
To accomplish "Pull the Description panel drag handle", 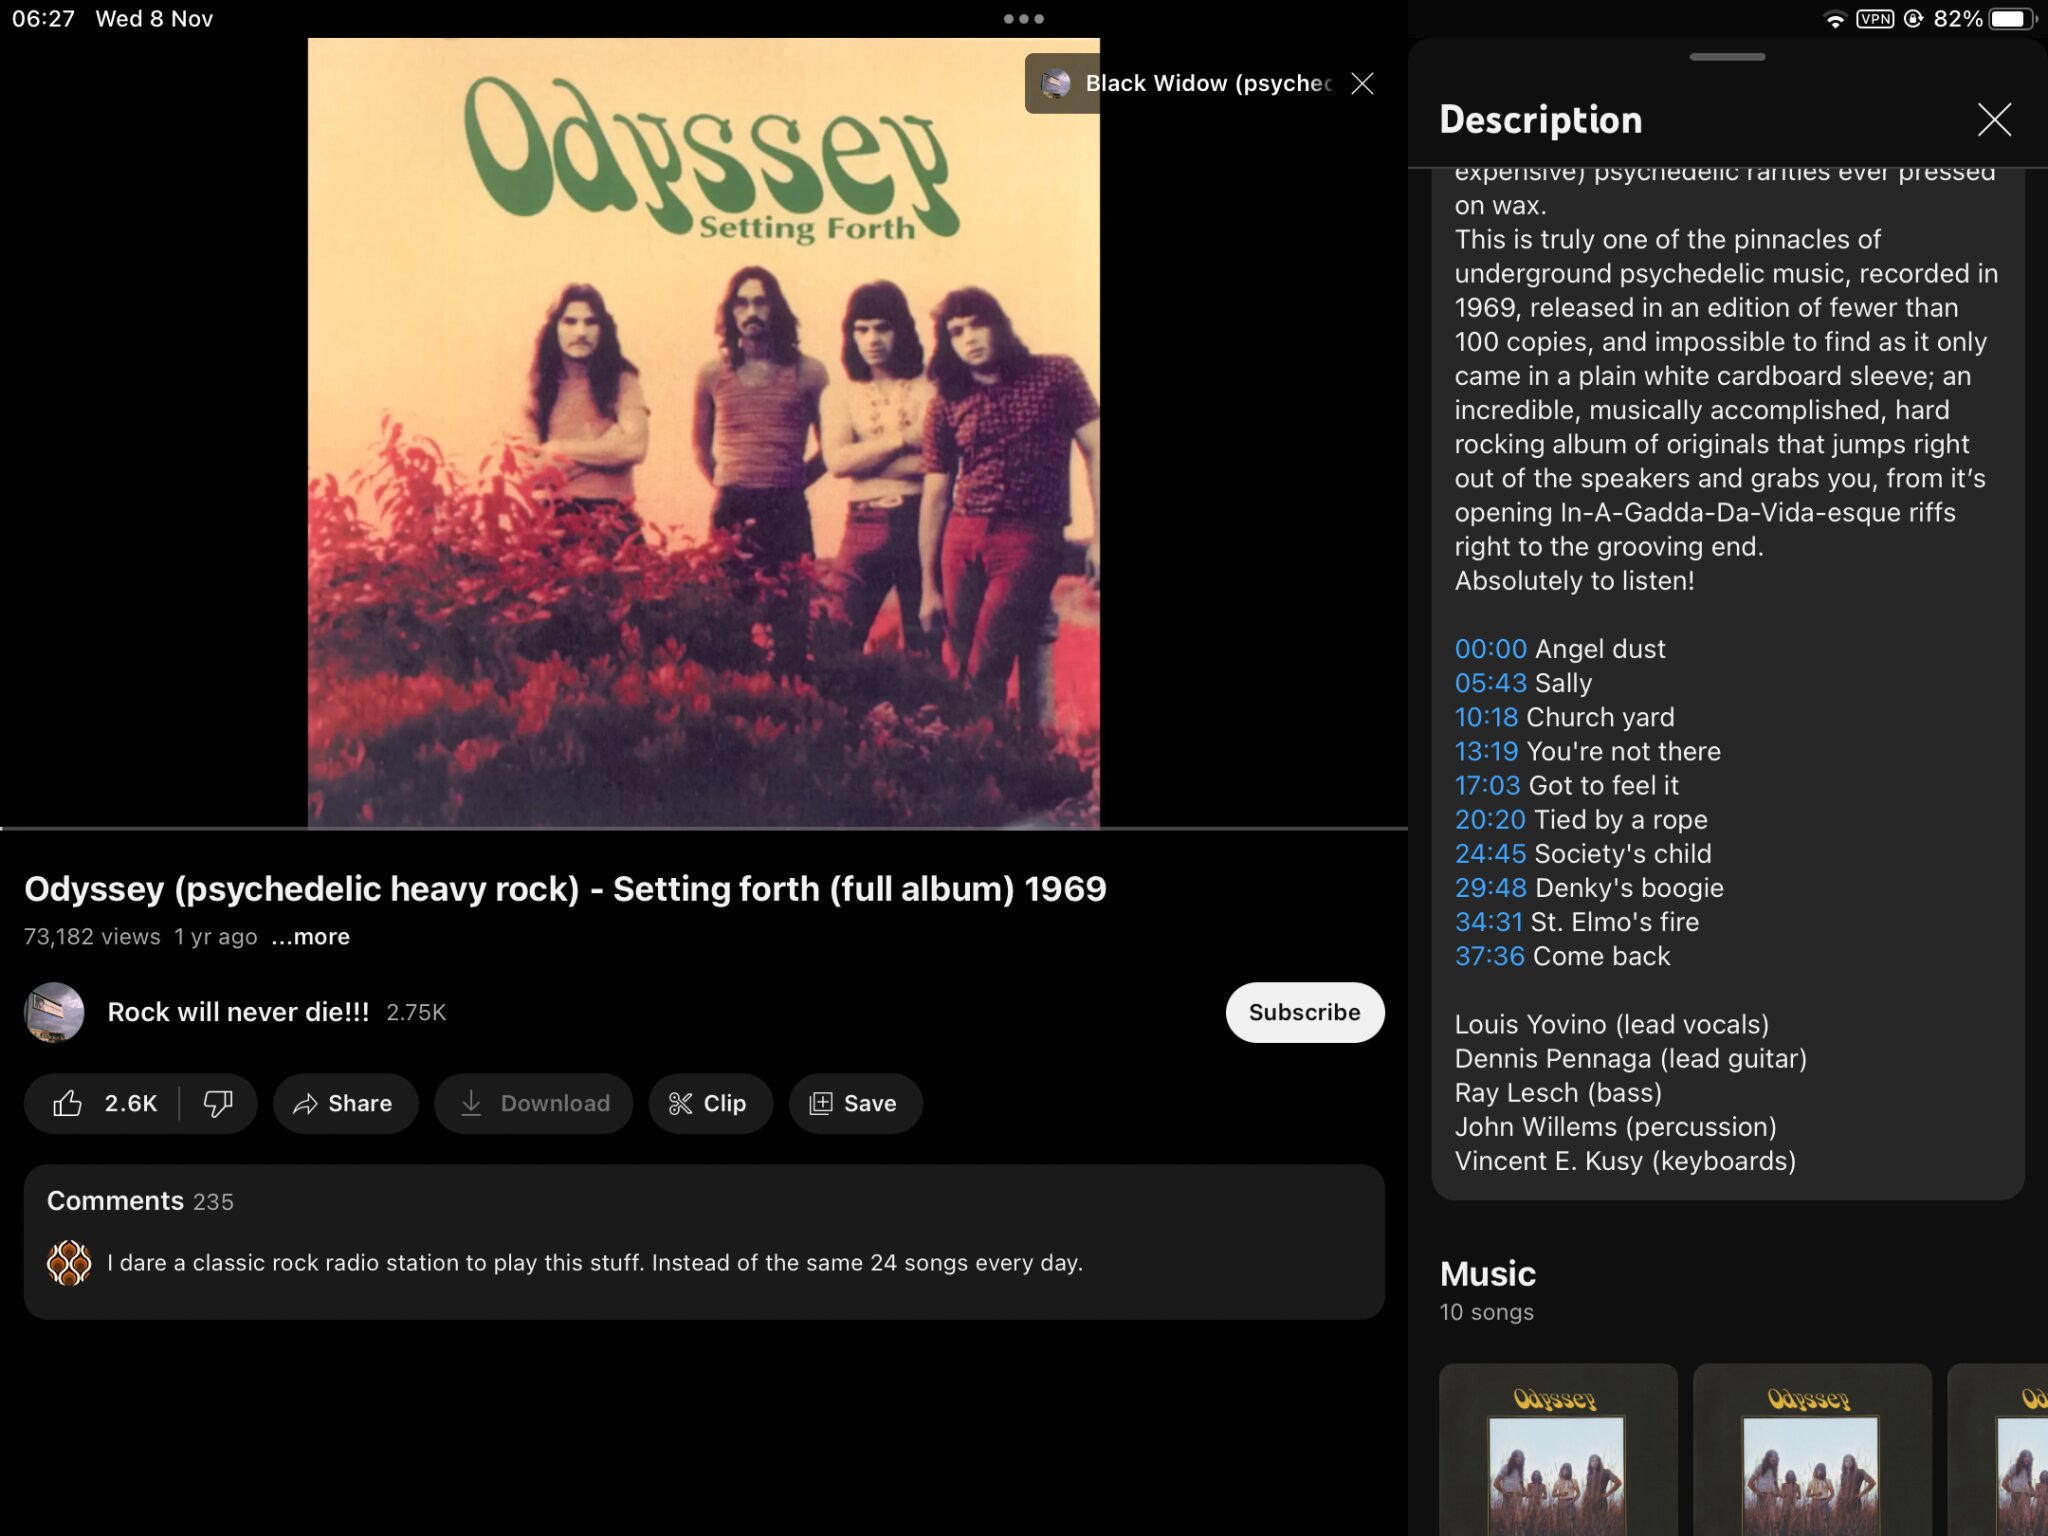I will (1727, 57).
